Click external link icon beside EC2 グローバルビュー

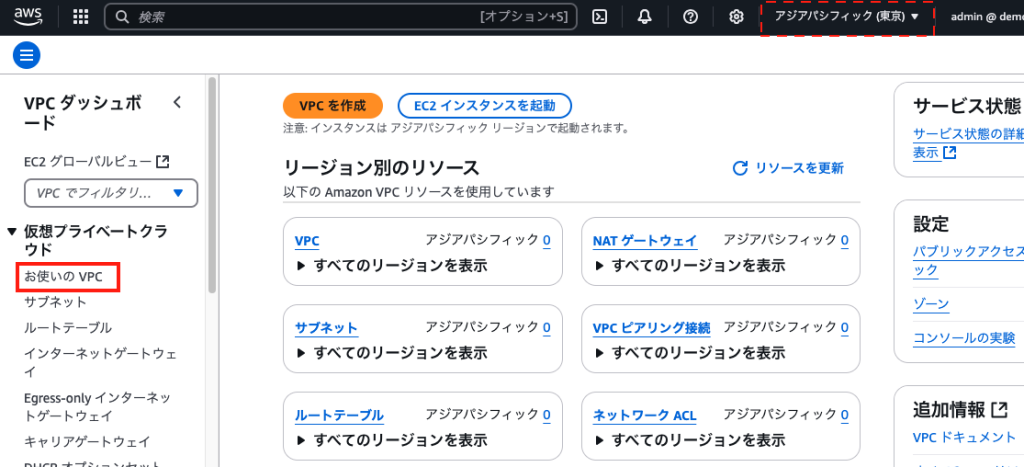(x=163, y=161)
